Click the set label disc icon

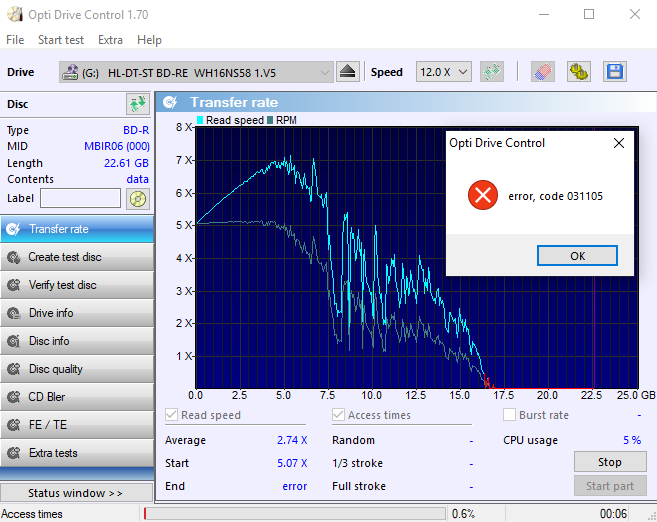(x=138, y=199)
